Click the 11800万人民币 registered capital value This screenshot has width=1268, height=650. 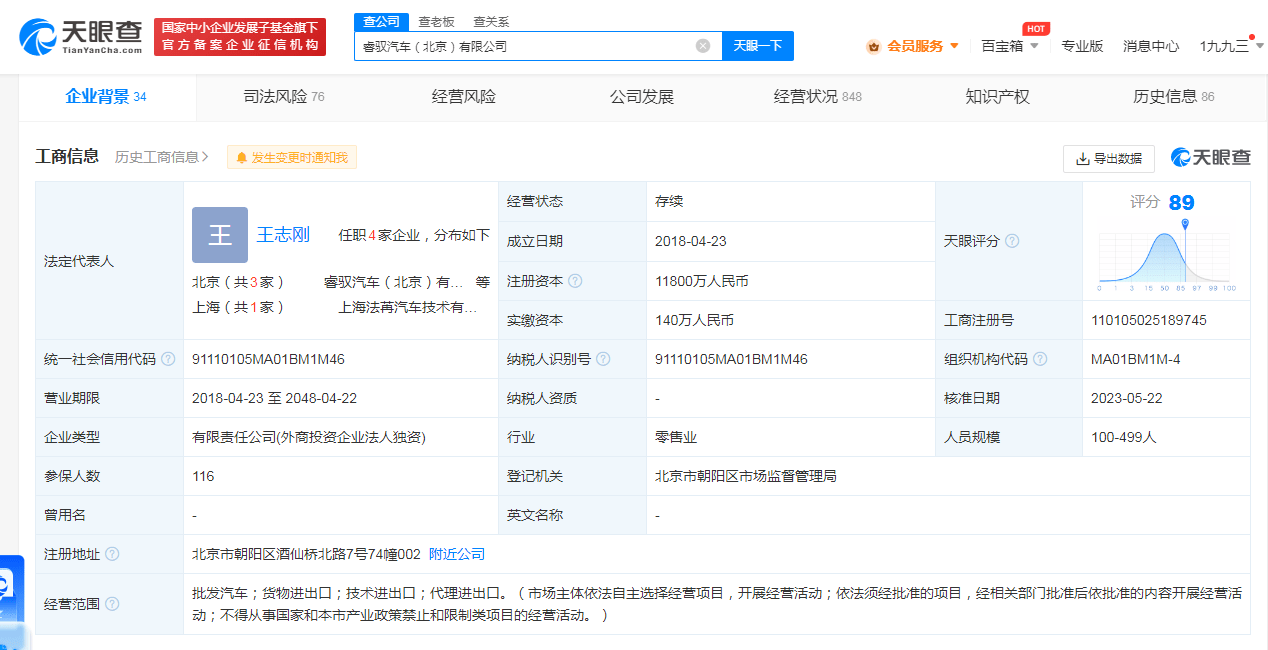coord(702,281)
